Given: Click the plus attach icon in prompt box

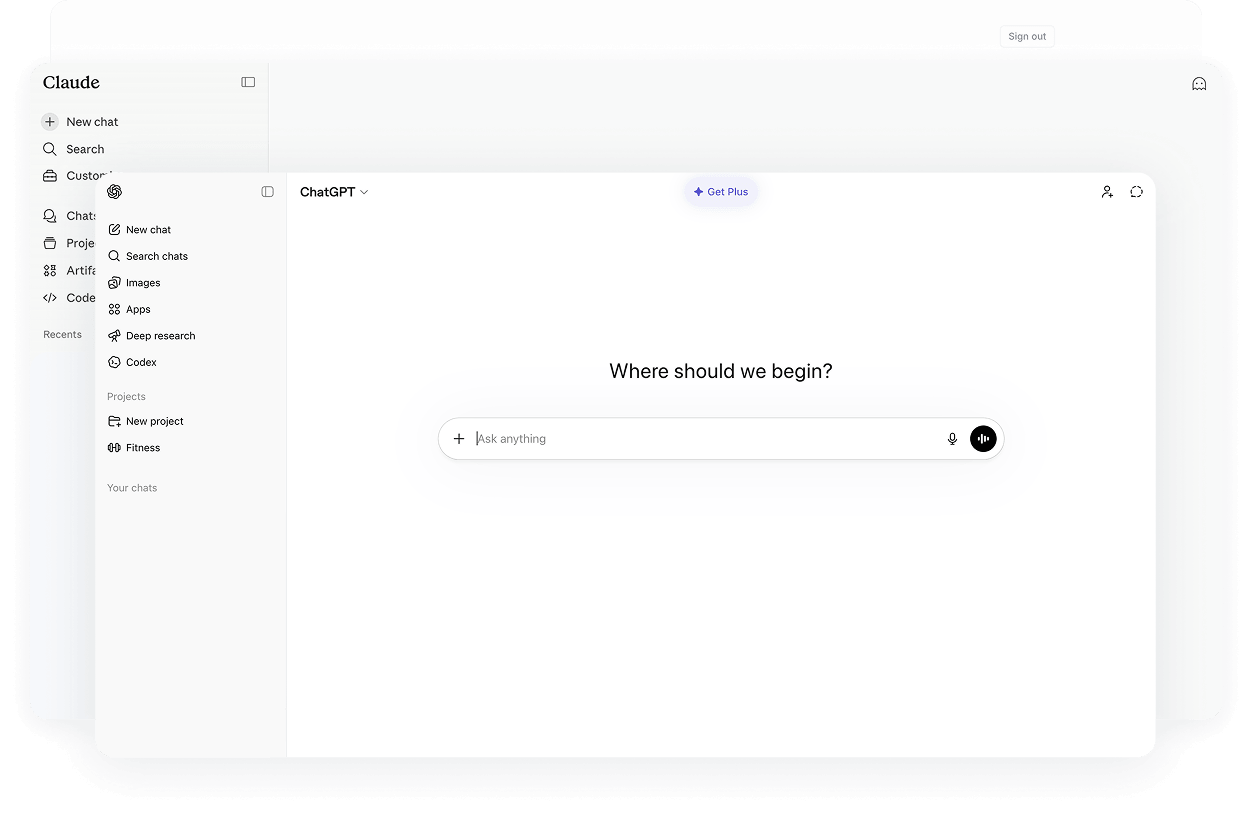Looking at the screenshot, I should pyautogui.click(x=459, y=439).
